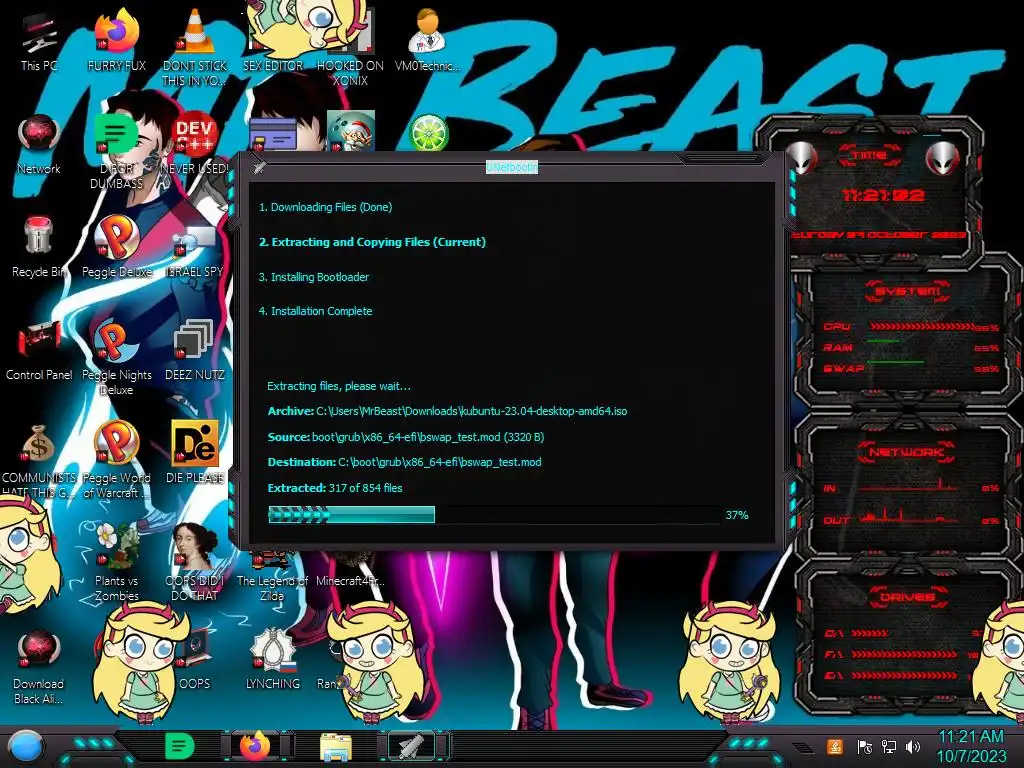
Task: Open the Control Panel desktop icon
Action: pos(39,350)
